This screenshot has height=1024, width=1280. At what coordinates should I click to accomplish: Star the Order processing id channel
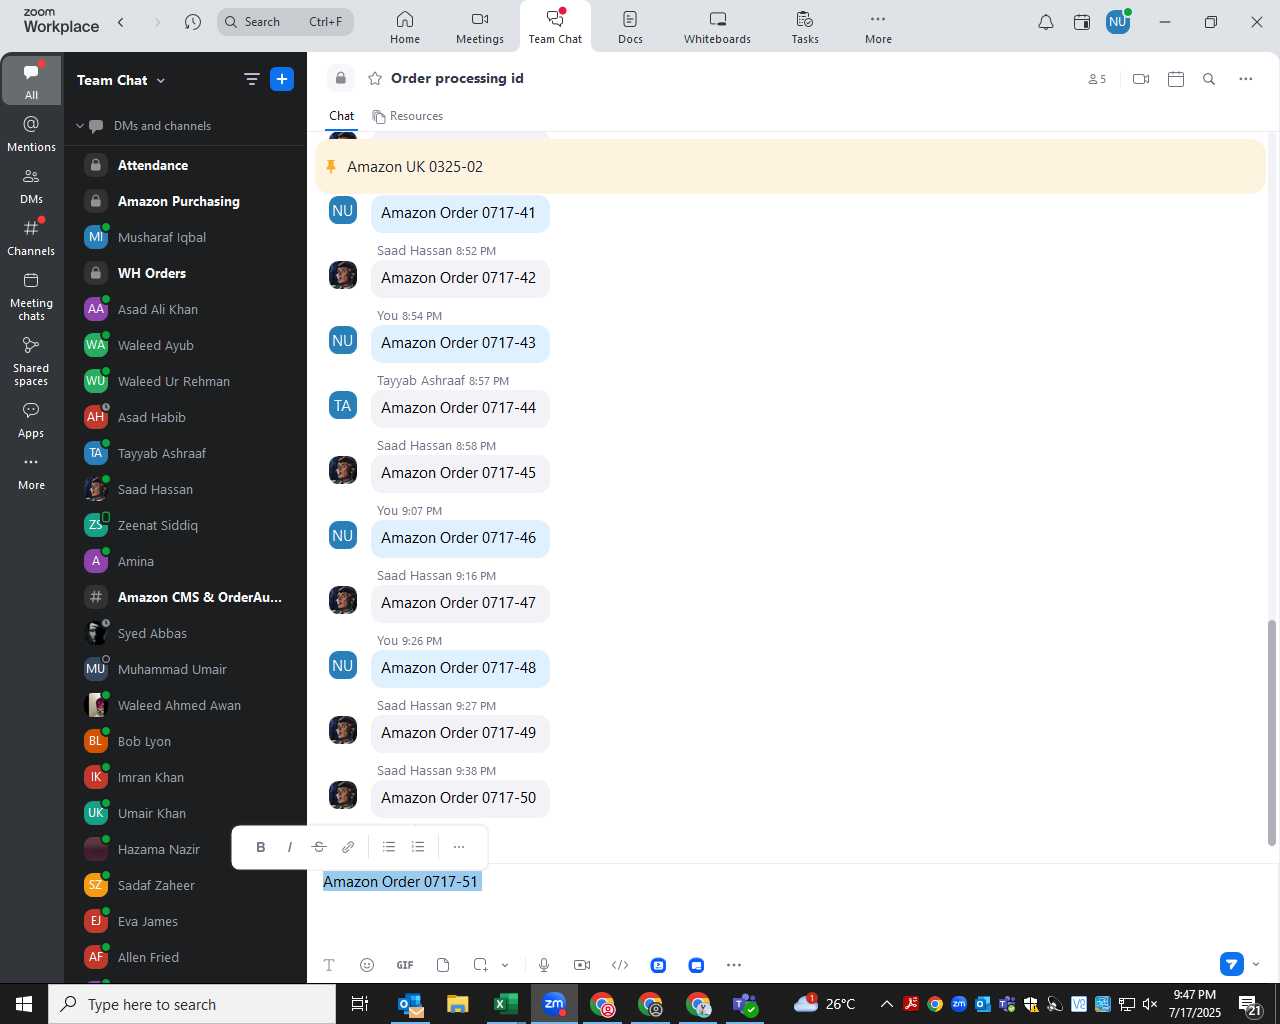coord(375,78)
